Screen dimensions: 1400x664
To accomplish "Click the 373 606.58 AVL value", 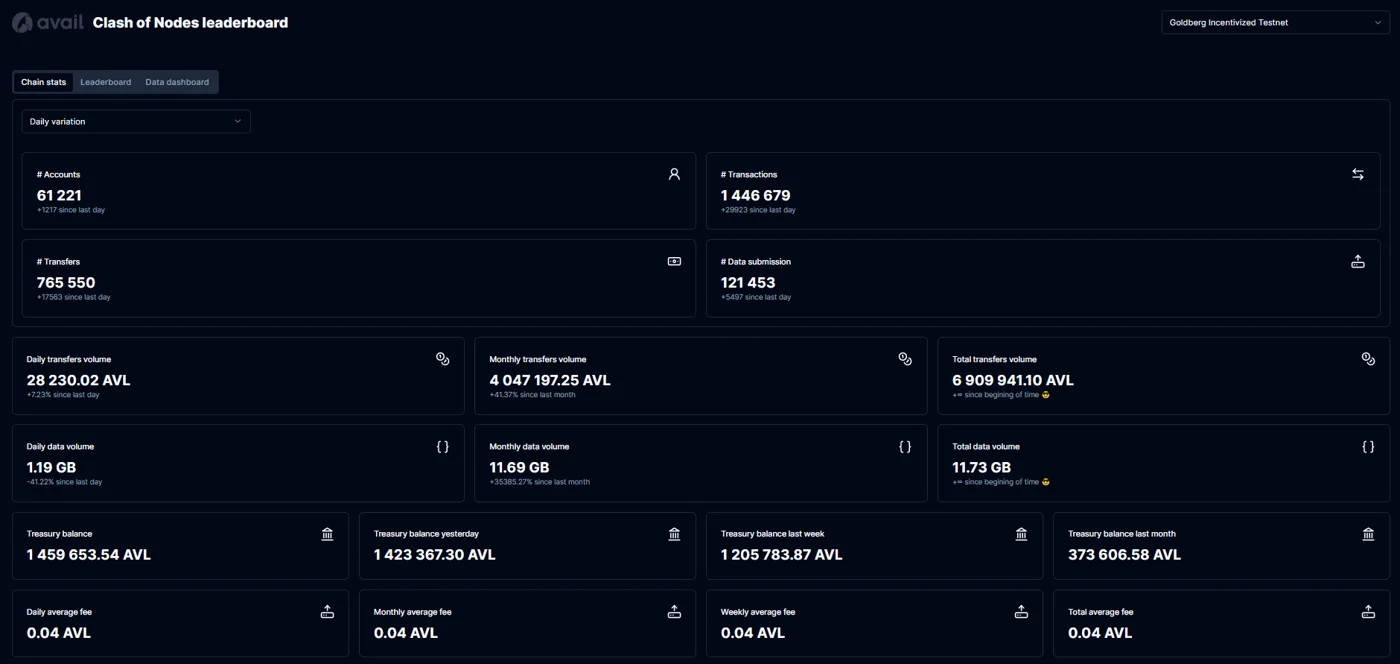I will click(1124, 554).
